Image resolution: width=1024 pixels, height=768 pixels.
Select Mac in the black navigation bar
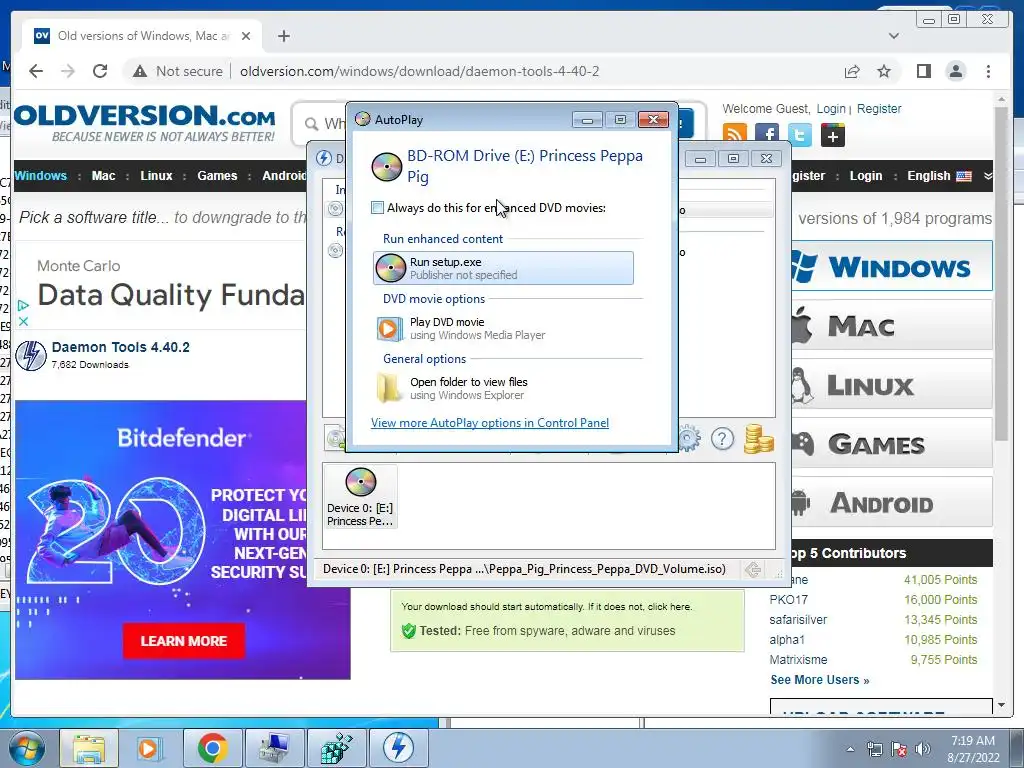(x=104, y=176)
